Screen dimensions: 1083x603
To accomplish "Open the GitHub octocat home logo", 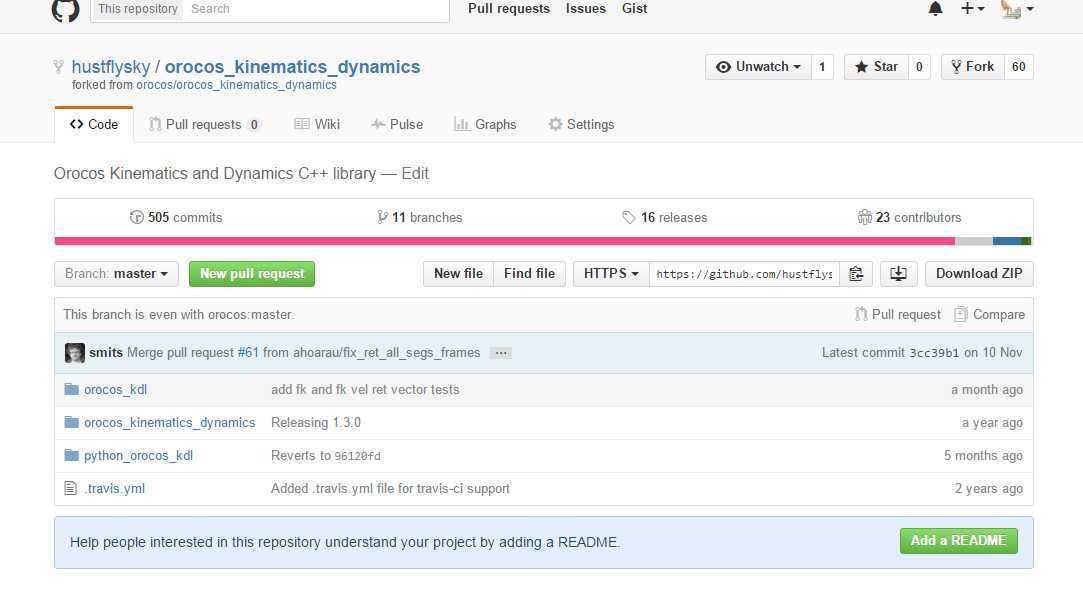I will (66, 9).
